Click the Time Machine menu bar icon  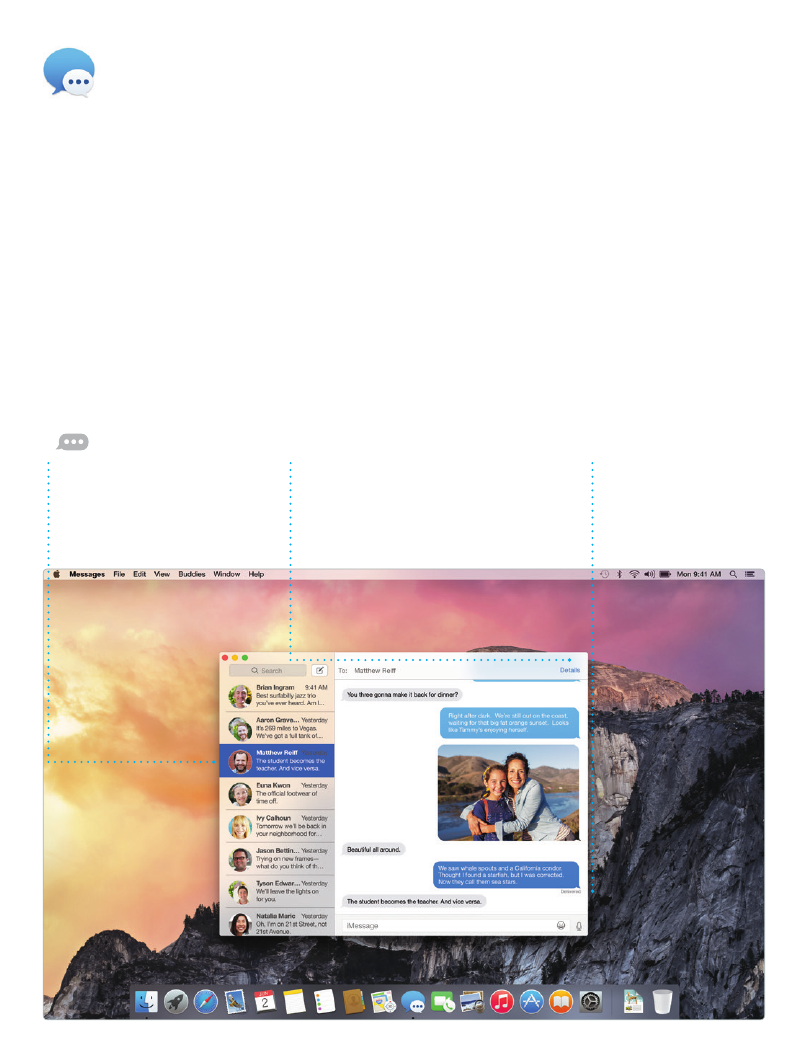coord(605,574)
